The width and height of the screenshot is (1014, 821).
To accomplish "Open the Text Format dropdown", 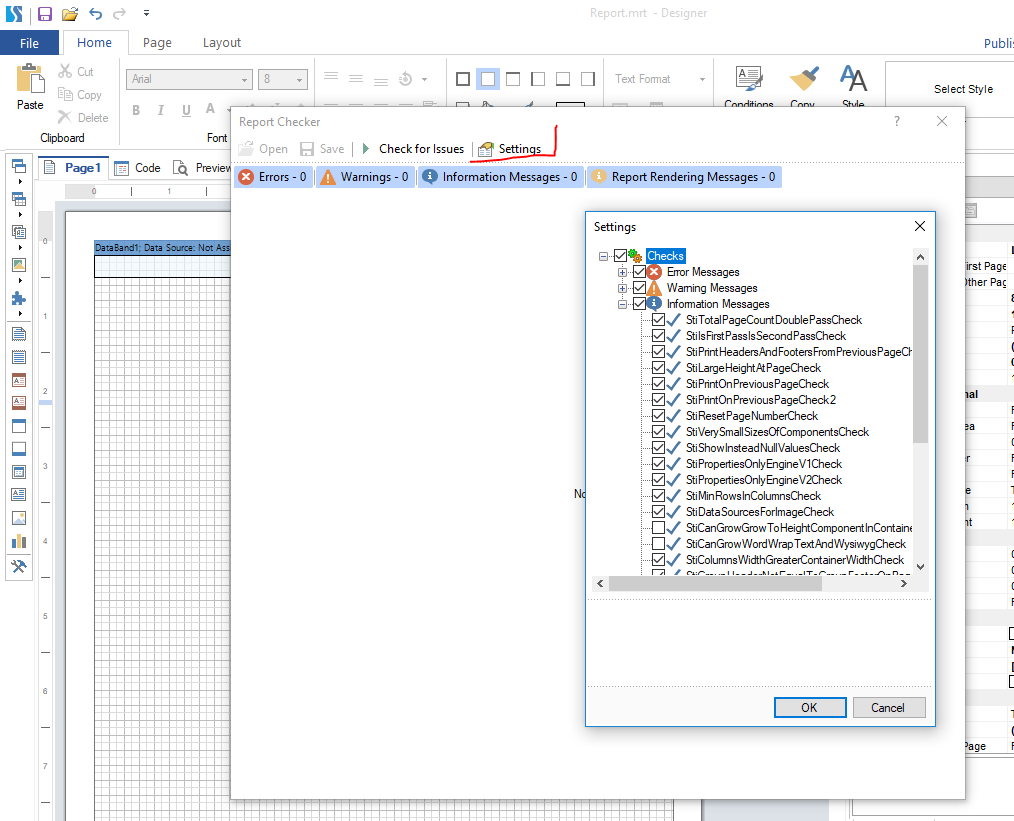I will point(702,79).
